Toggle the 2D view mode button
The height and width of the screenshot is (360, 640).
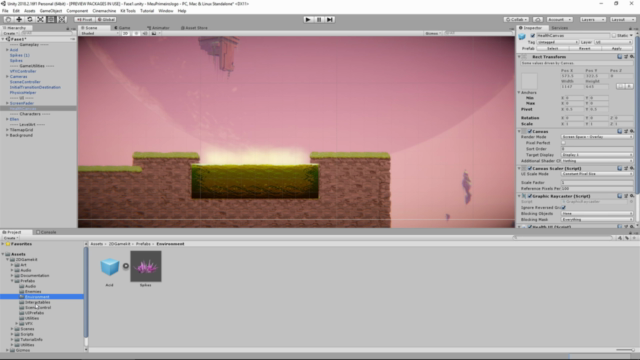click(126, 33)
